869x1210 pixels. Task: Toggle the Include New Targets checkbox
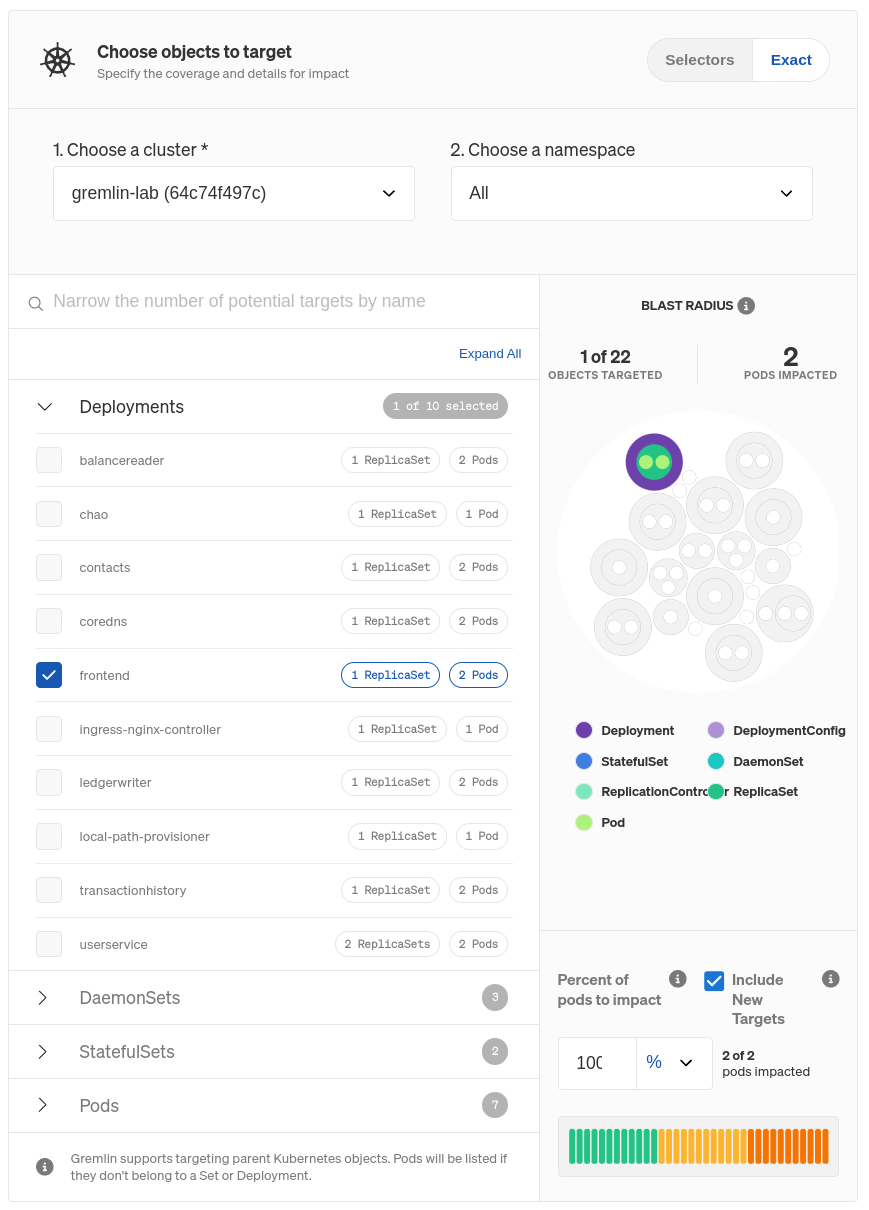coord(714,981)
